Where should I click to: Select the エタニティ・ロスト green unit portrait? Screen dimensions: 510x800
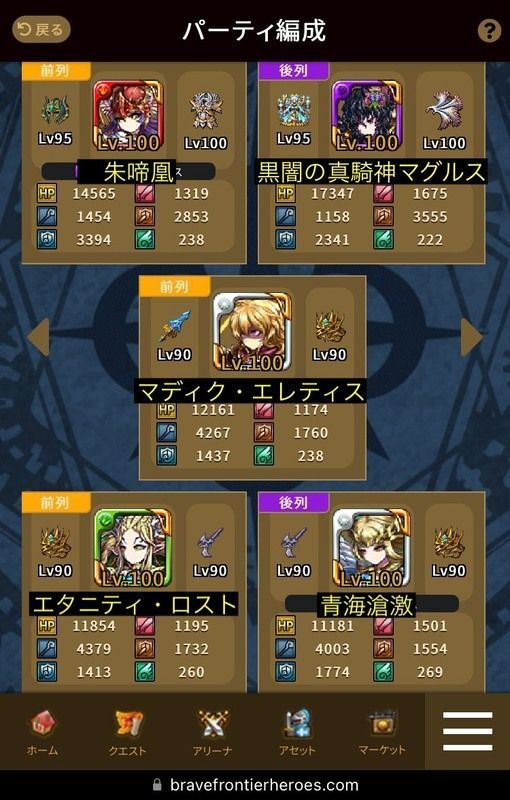coord(133,547)
